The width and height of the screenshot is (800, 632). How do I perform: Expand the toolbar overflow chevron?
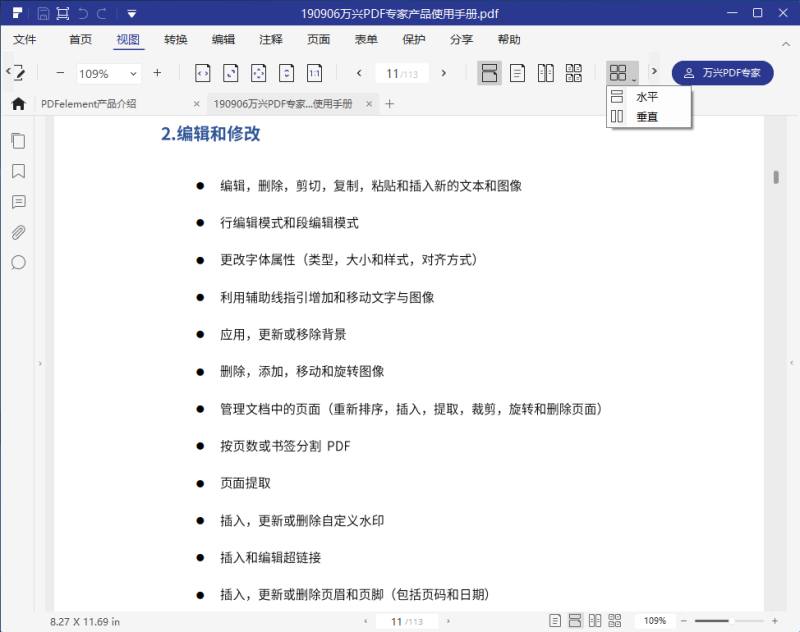coord(654,73)
